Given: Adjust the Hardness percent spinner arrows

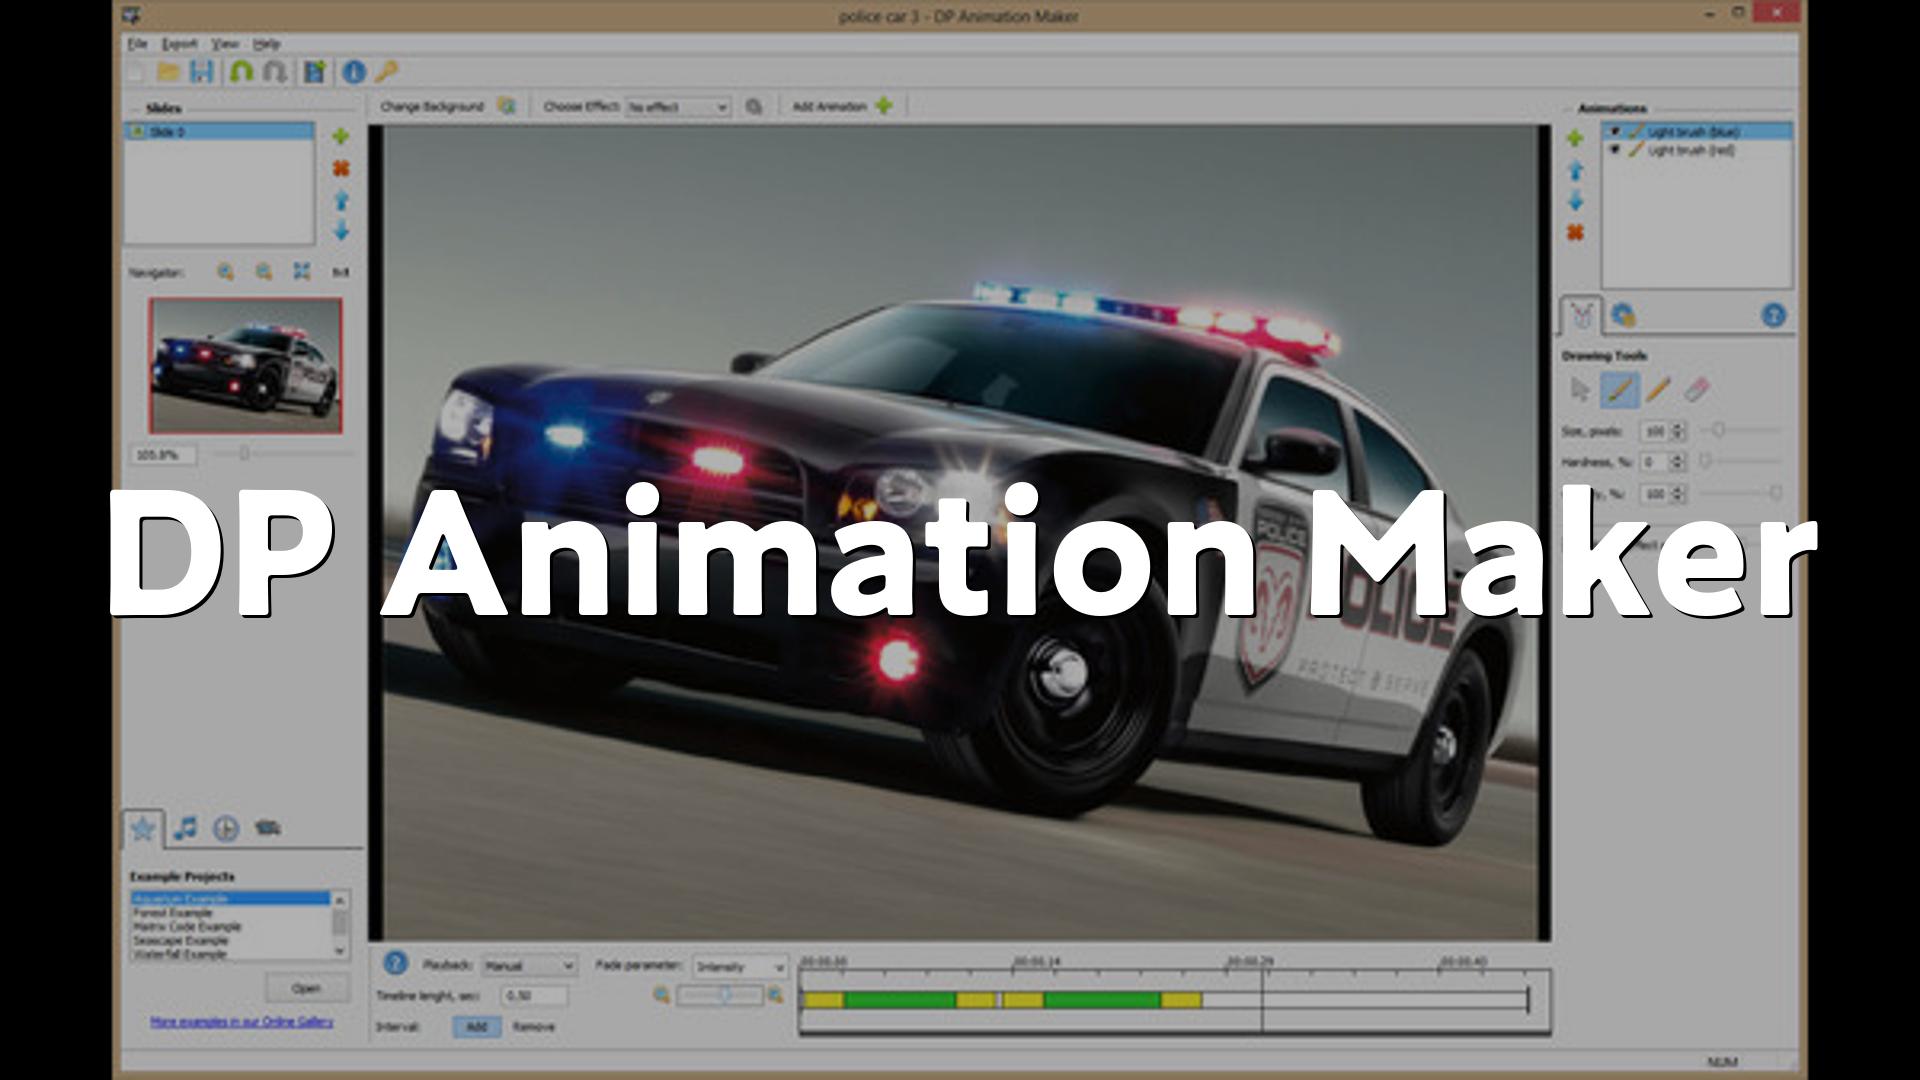Looking at the screenshot, I should 1678,462.
